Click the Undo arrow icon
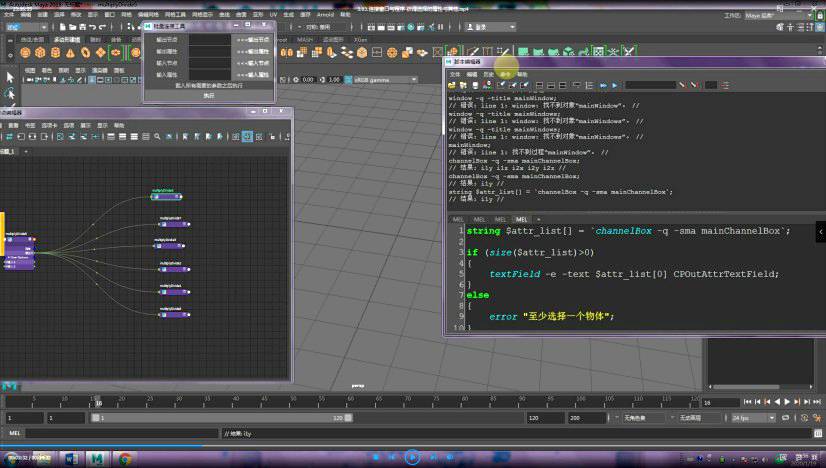 pos(93,27)
